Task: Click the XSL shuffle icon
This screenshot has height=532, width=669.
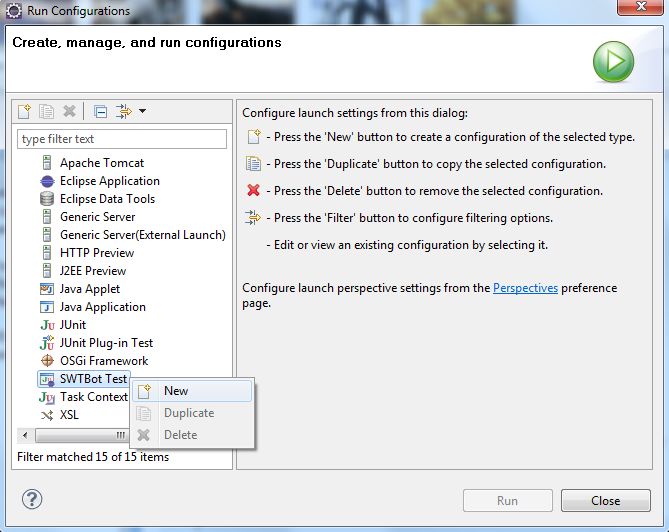Action: [x=47, y=415]
